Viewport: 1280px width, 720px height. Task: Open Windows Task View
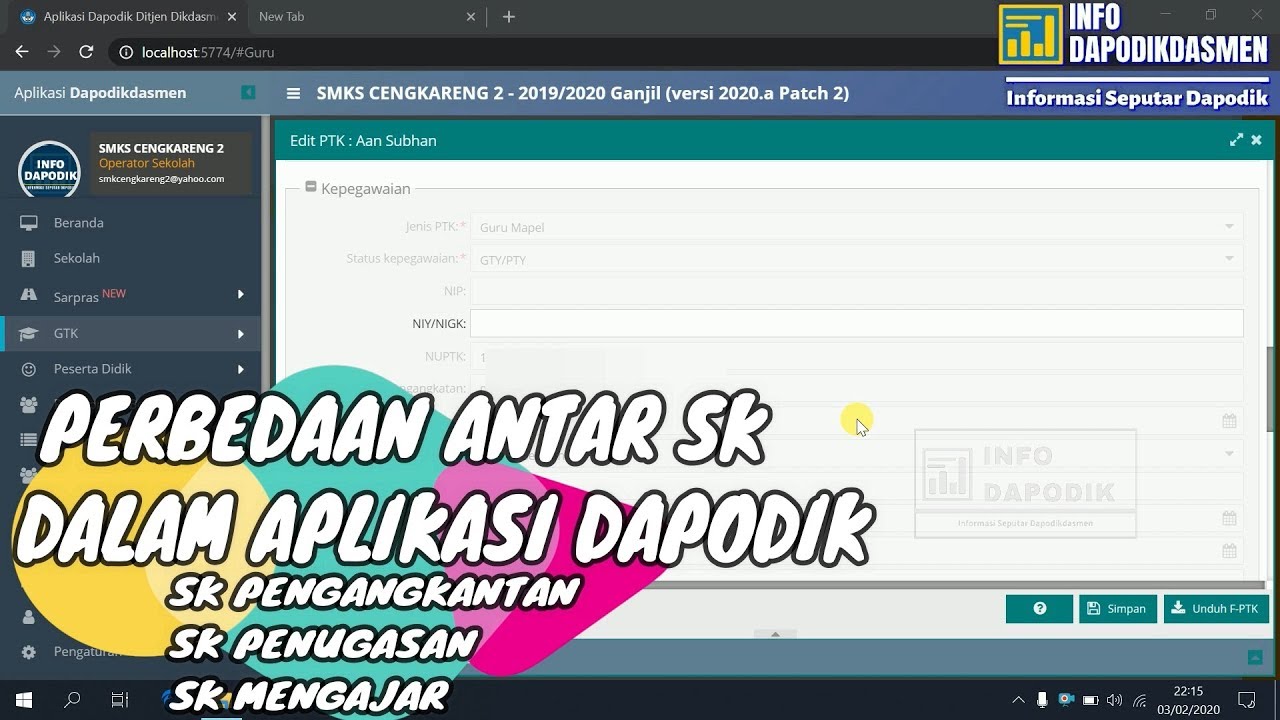(x=120, y=699)
